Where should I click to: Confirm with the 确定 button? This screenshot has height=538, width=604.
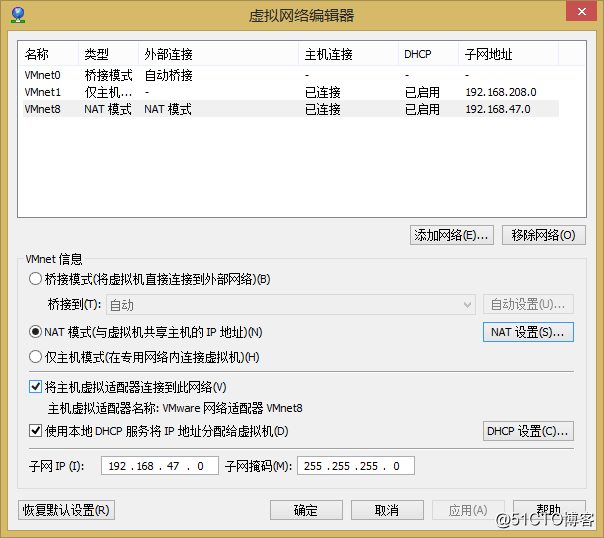pyautogui.click(x=306, y=510)
